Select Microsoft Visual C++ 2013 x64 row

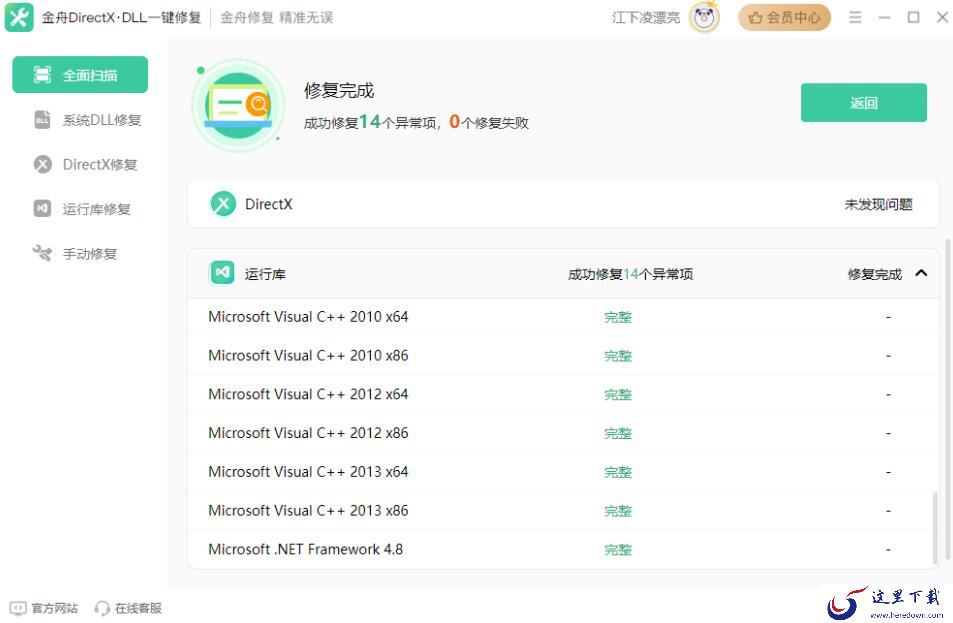(x=563, y=472)
